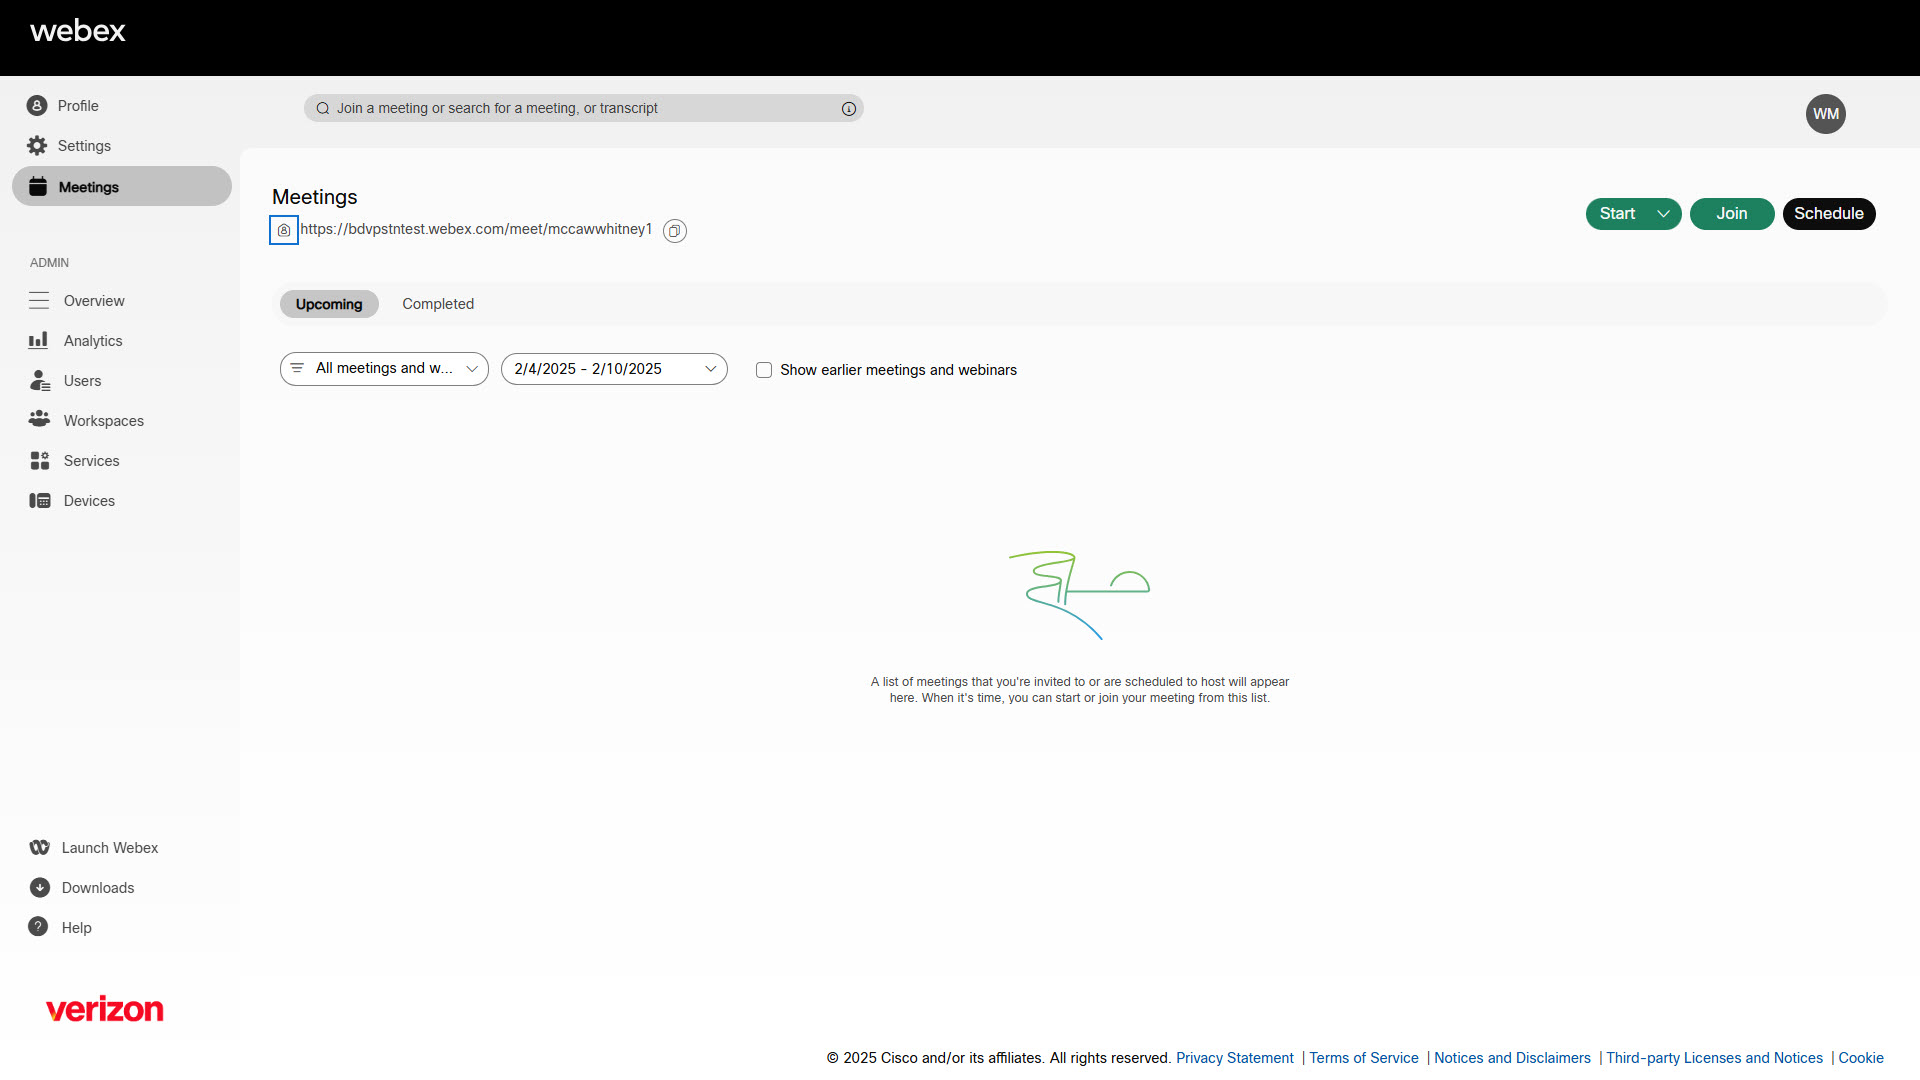The height and width of the screenshot is (1080, 1920).
Task: Click the Services grid icon
Action: [39, 461]
